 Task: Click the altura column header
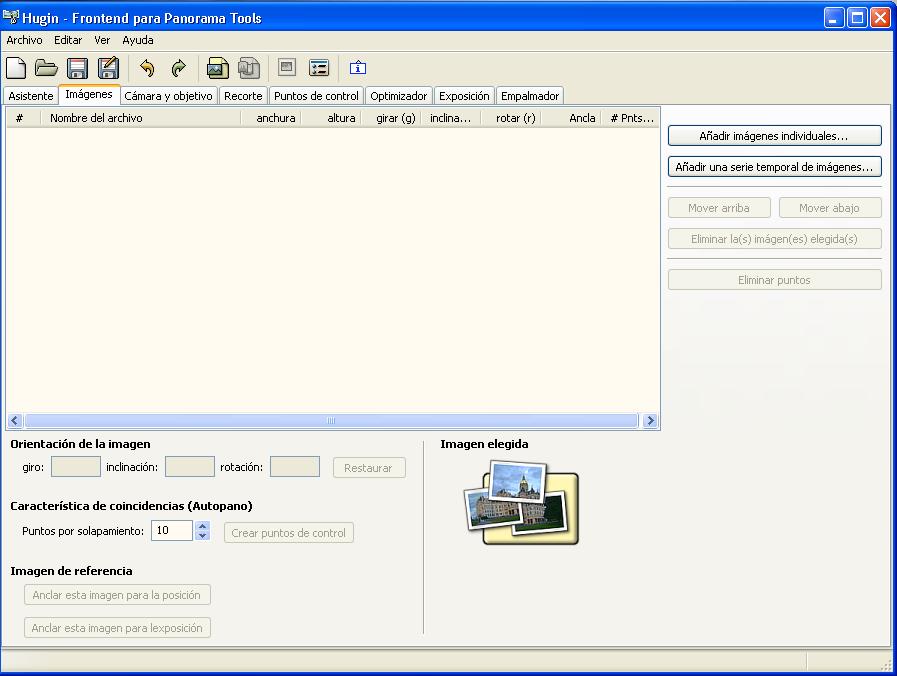pyautogui.click(x=332, y=118)
